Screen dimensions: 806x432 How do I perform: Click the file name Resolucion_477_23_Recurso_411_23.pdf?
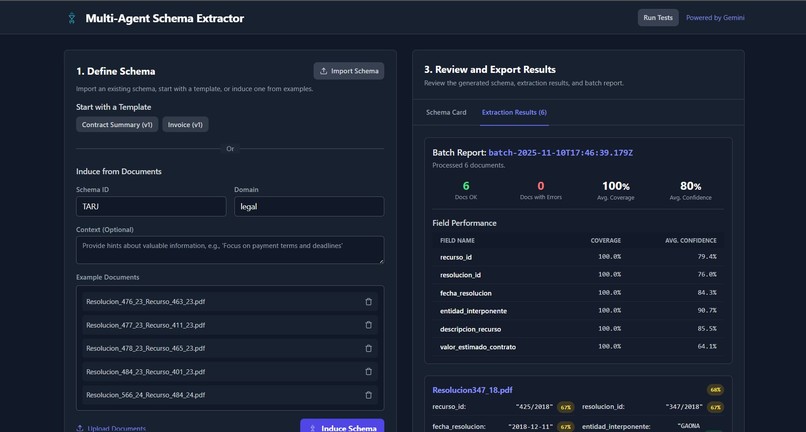tap(145, 325)
